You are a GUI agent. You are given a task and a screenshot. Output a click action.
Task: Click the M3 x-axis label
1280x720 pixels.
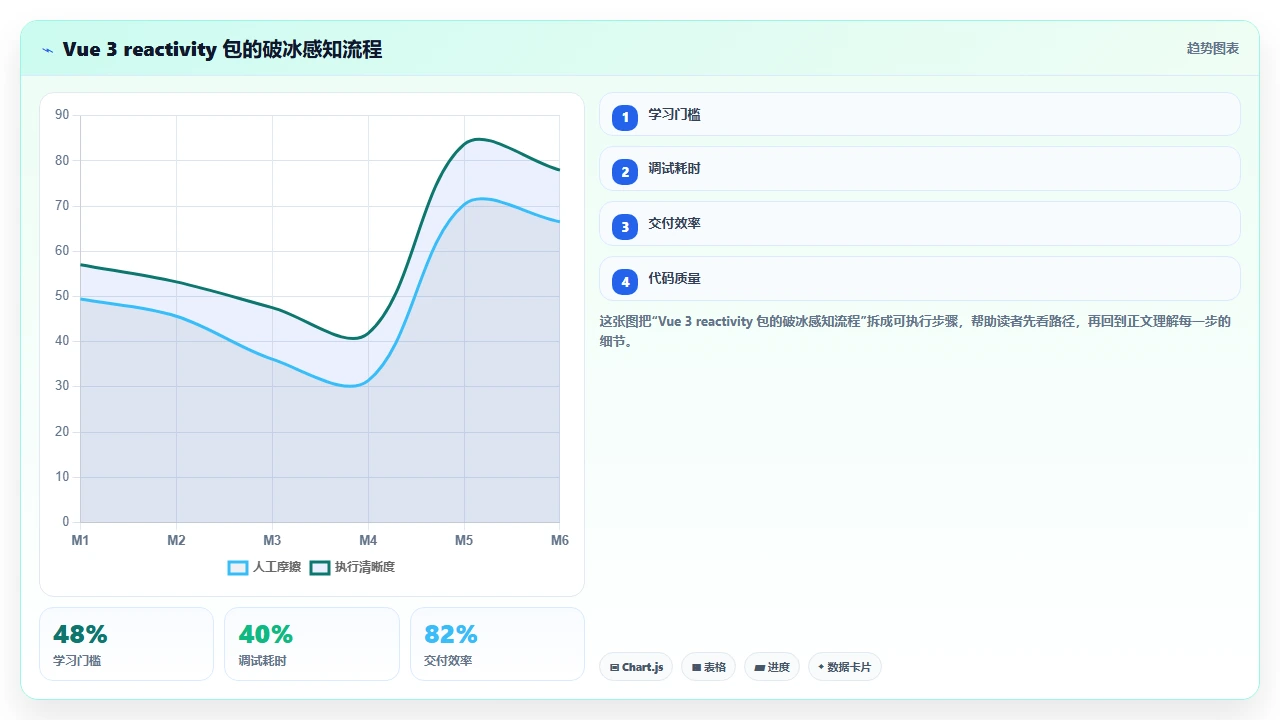(x=272, y=540)
